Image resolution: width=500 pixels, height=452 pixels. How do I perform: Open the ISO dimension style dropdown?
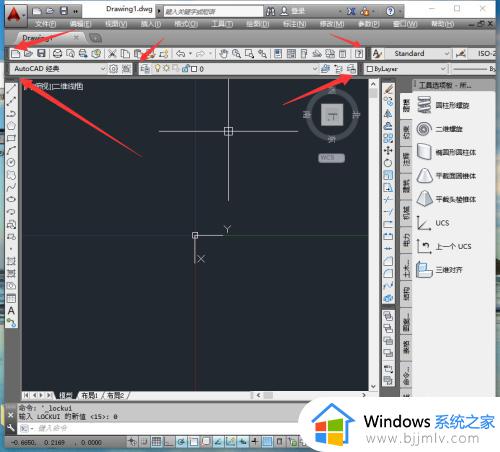point(487,53)
